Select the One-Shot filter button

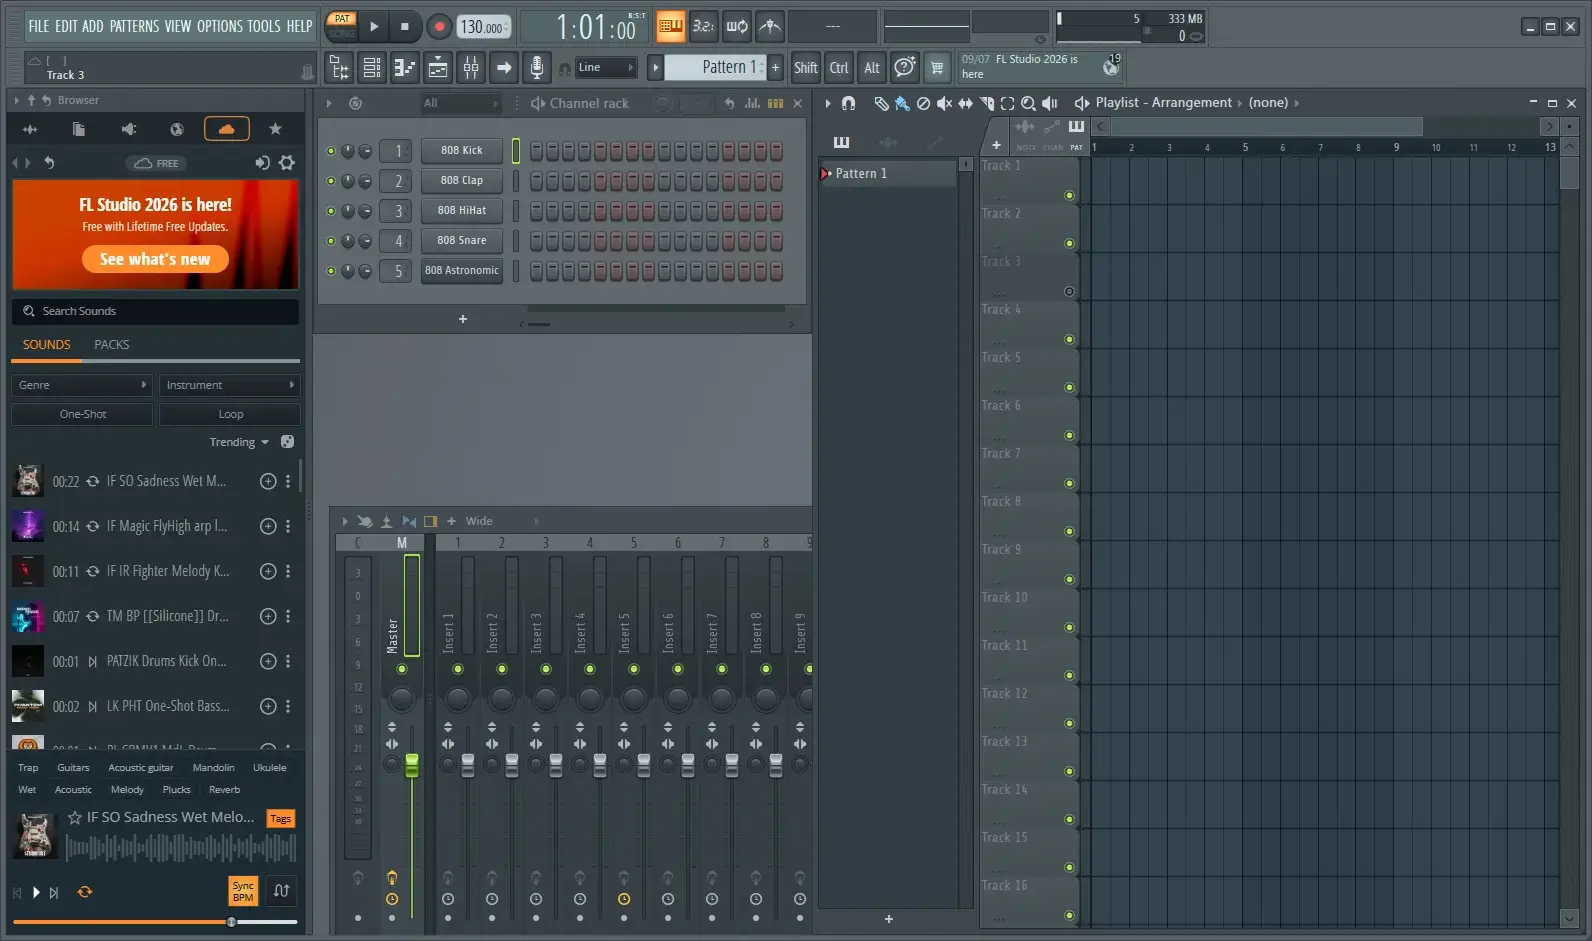coord(82,414)
